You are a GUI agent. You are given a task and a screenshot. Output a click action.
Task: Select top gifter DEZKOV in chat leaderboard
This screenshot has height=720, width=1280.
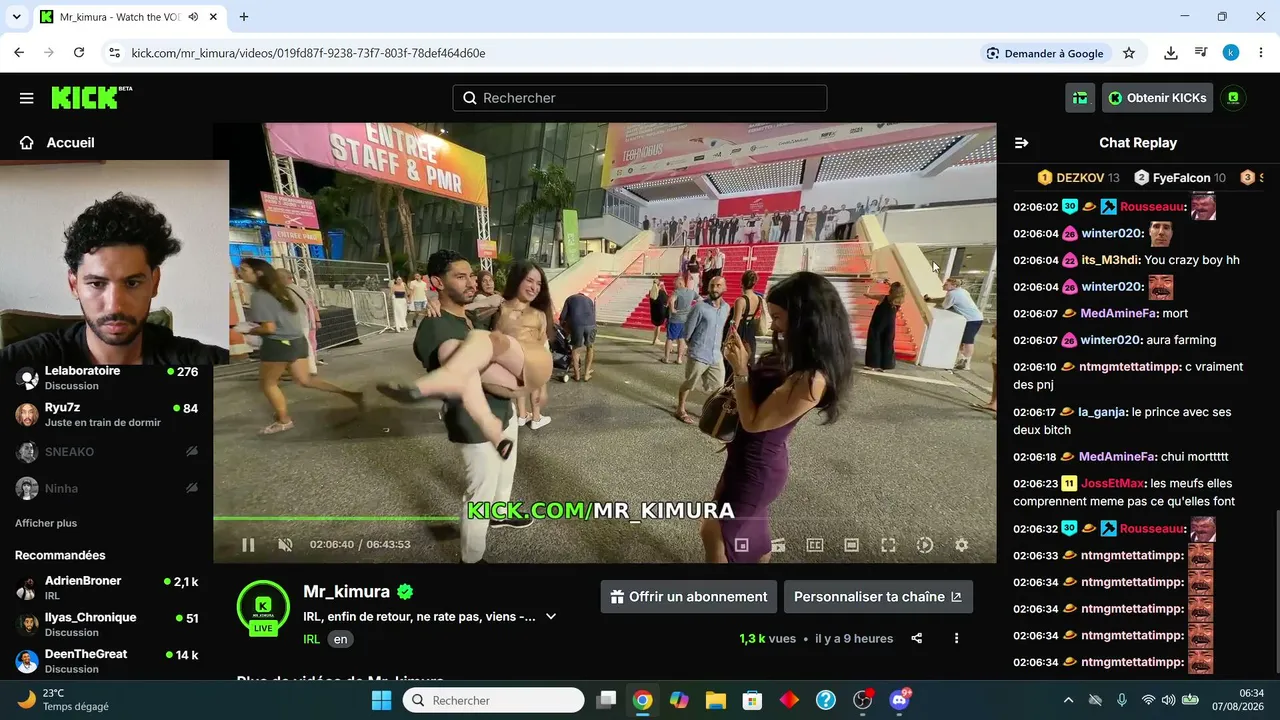[x=1078, y=178]
